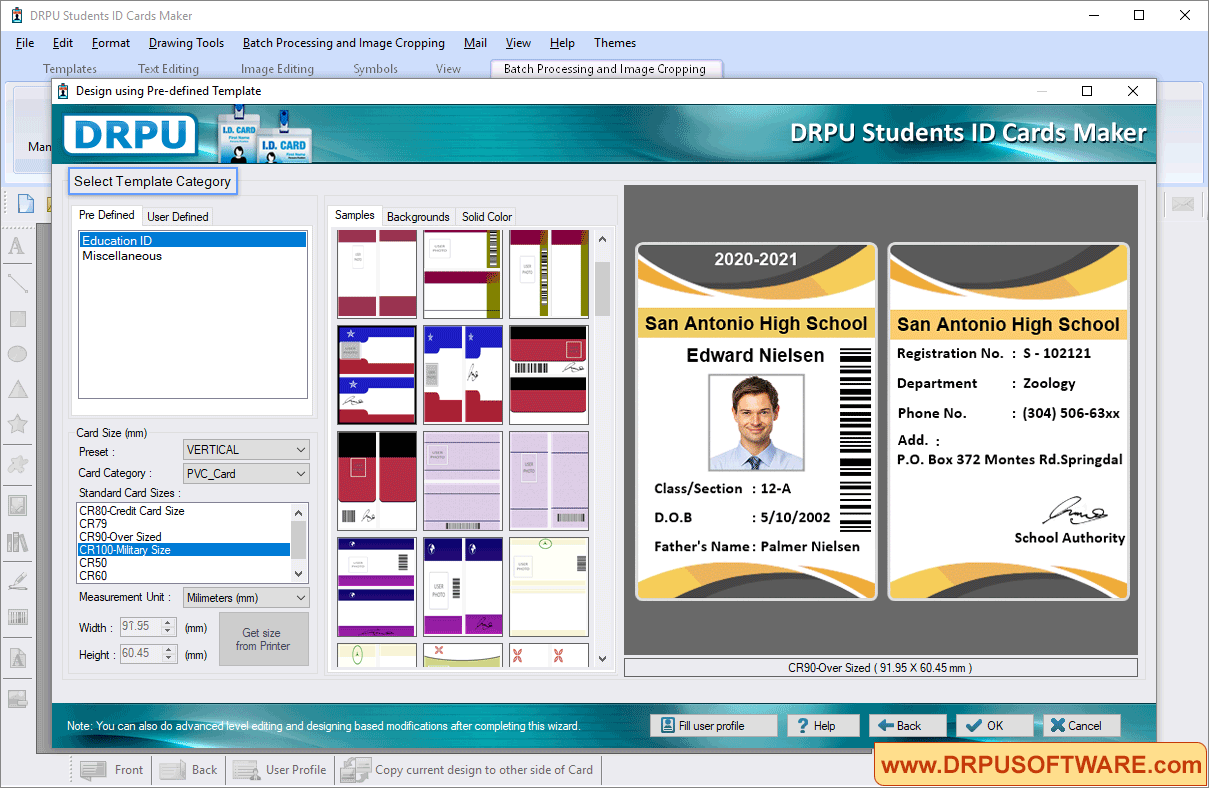Open the Drawing Tools menu
The width and height of the screenshot is (1209, 788).
click(x=186, y=43)
